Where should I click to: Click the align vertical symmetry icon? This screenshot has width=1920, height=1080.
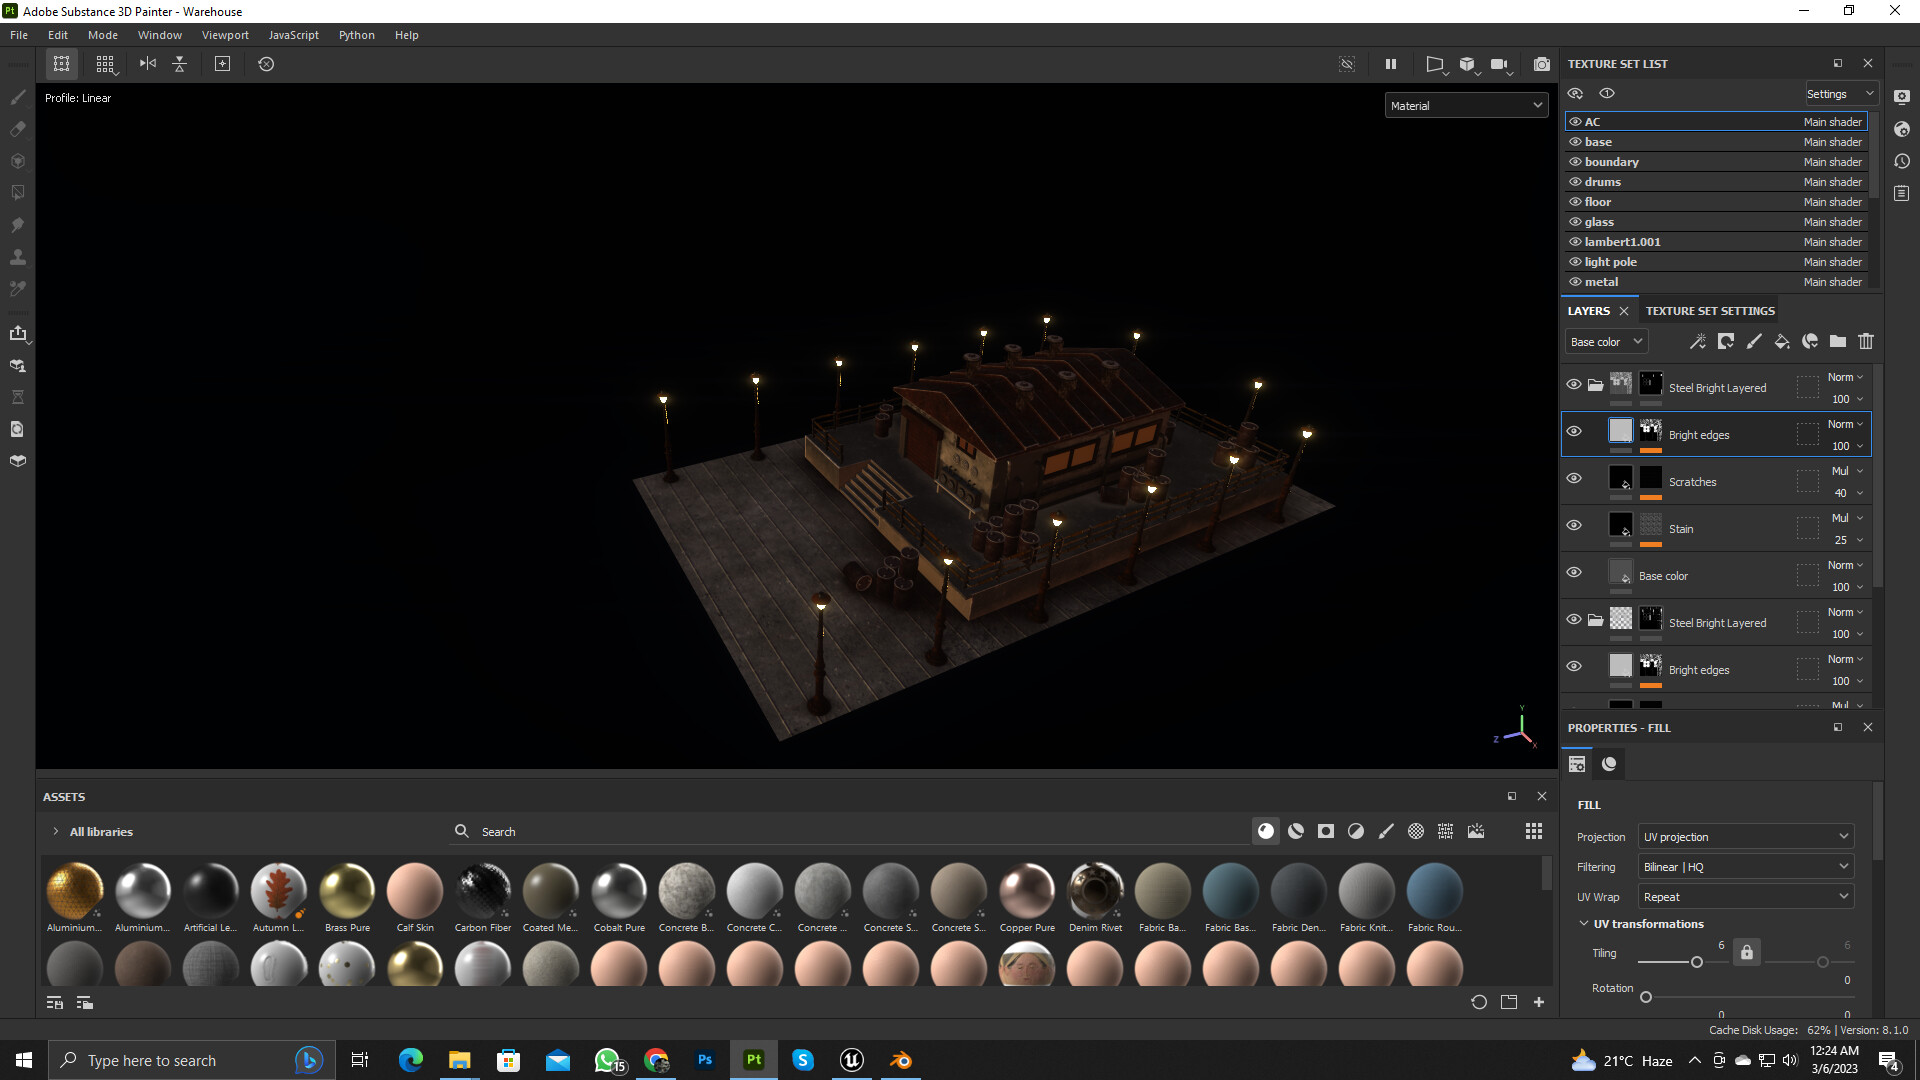tap(180, 64)
